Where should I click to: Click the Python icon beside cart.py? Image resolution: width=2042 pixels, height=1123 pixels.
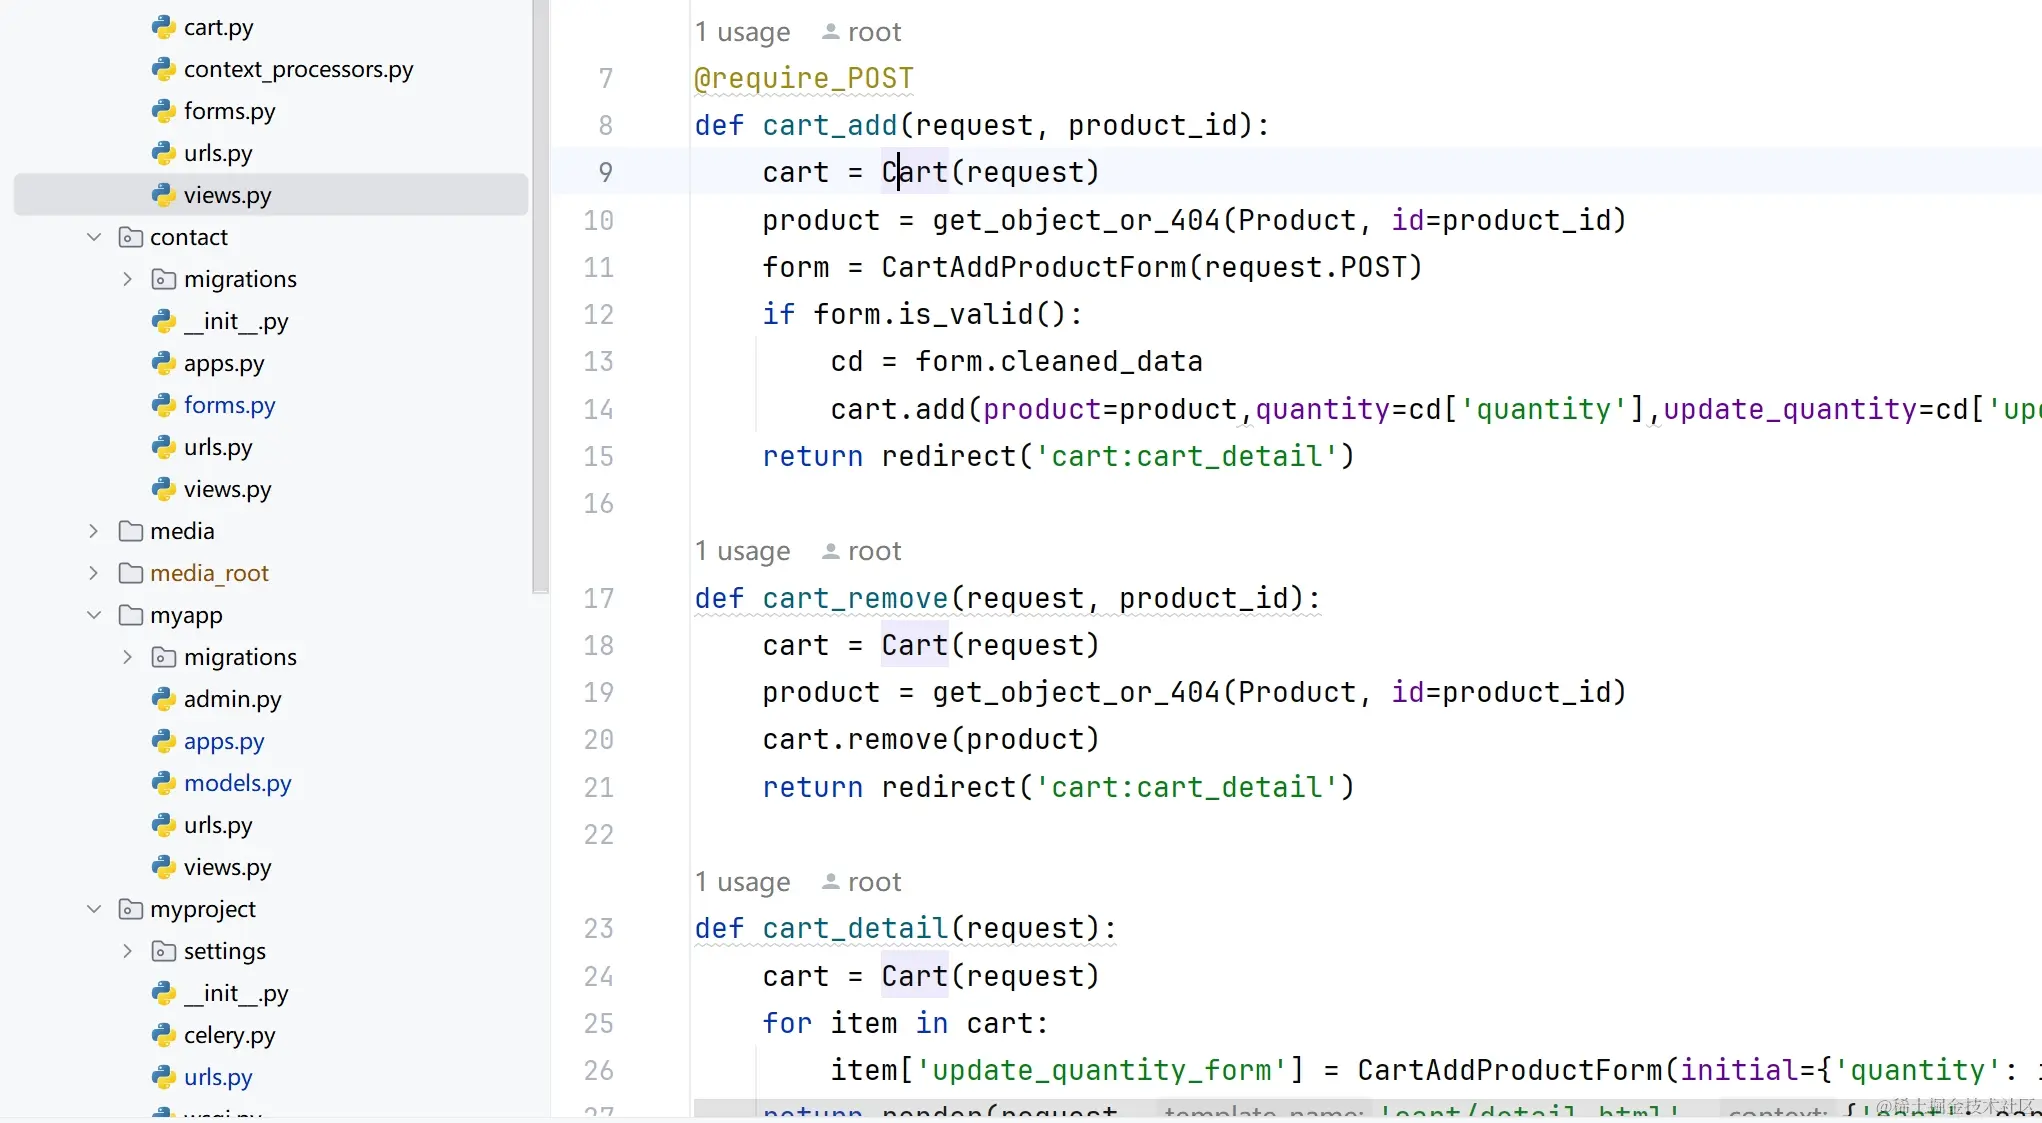pos(163,27)
